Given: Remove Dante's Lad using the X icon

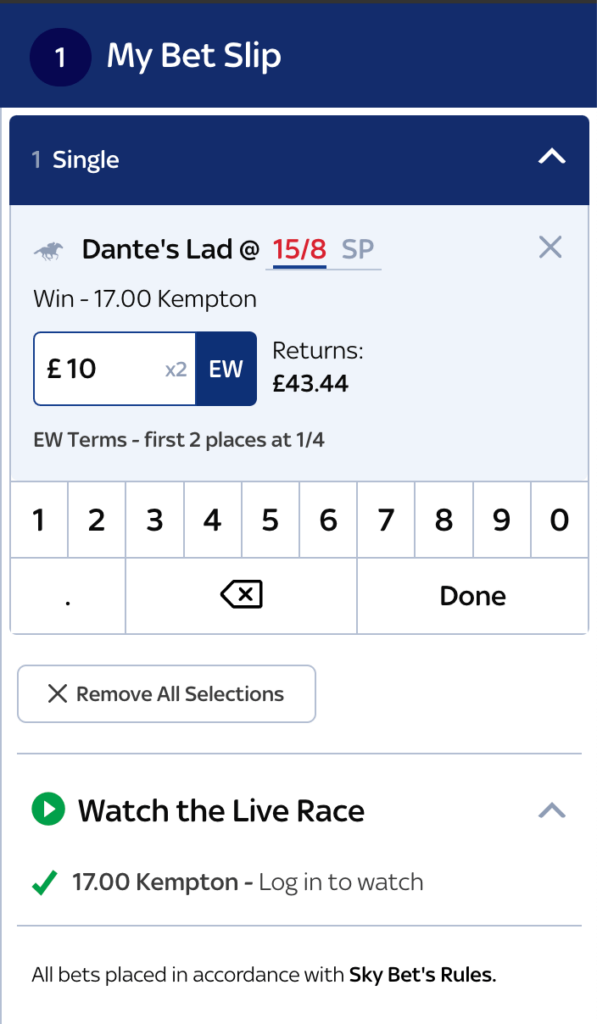Looking at the screenshot, I should (550, 247).
